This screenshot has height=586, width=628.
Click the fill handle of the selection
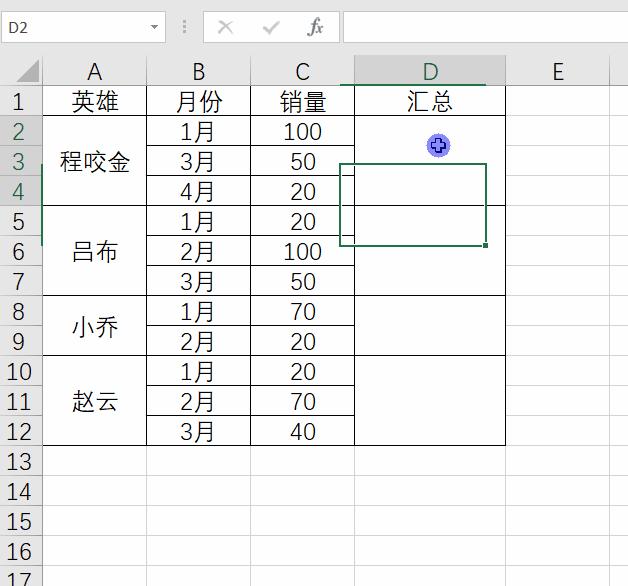point(485,245)
